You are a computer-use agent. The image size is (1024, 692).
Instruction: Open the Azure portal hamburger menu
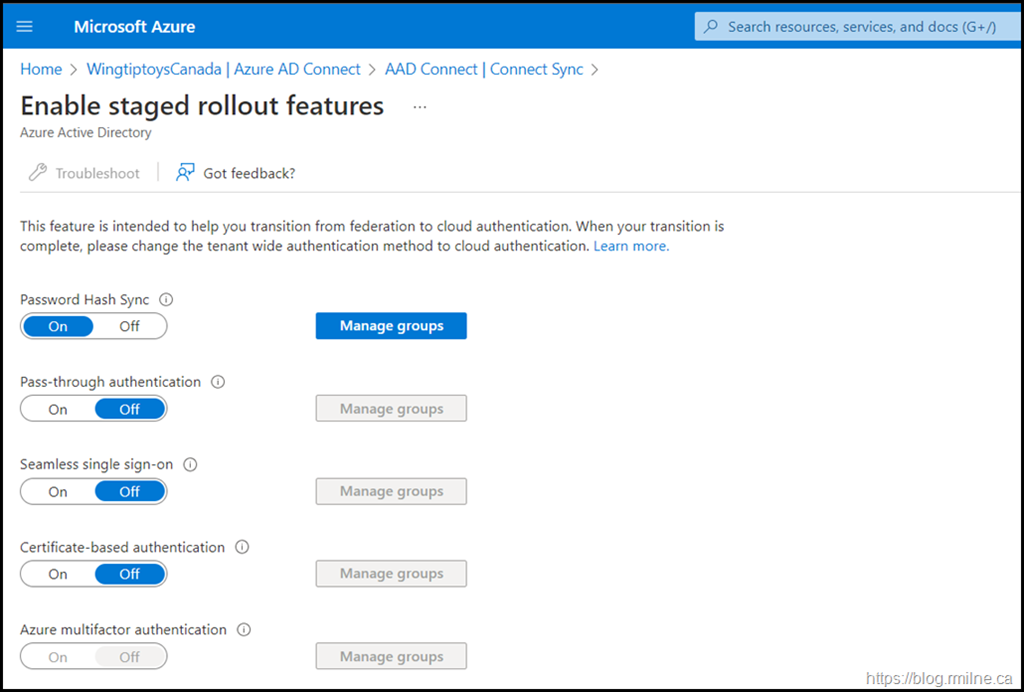[x=25, y=26]
